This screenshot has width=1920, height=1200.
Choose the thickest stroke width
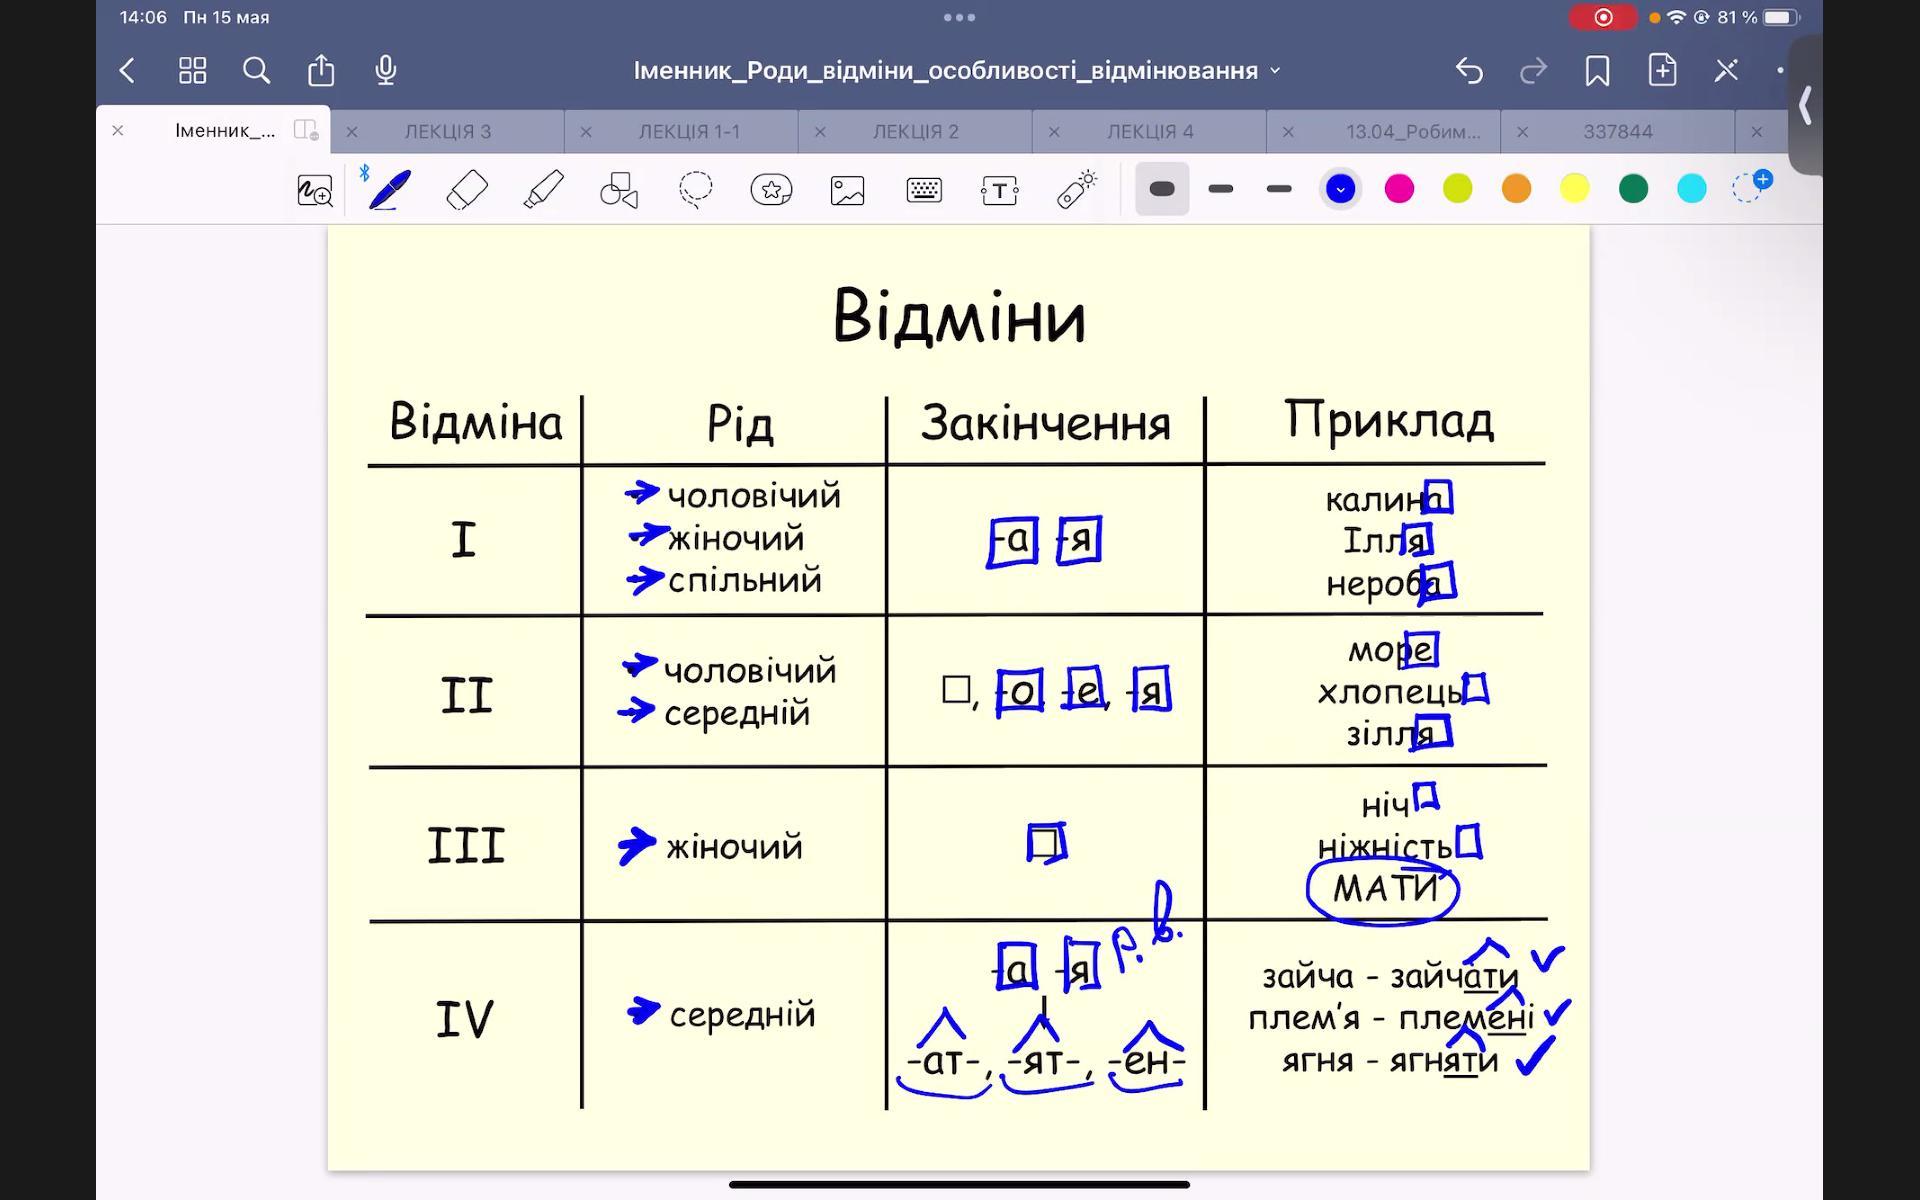coord(1162,189)
